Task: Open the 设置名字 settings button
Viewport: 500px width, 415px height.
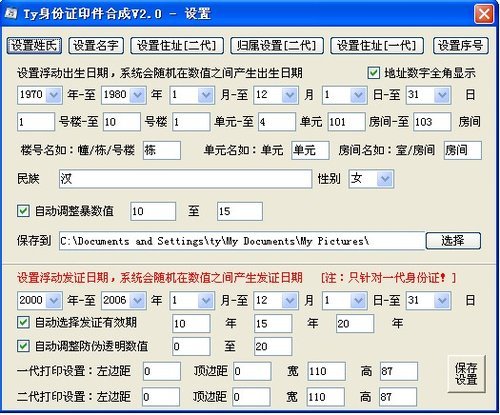Action: [96, 45]
